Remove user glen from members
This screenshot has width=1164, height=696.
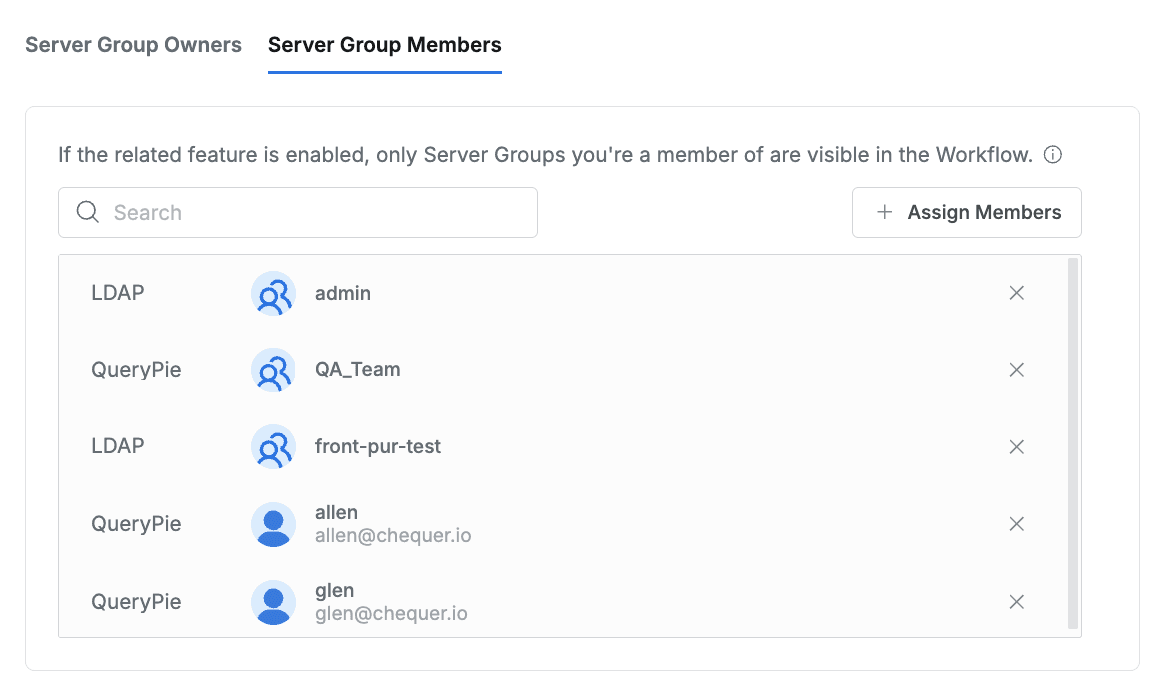[1016, 602]
